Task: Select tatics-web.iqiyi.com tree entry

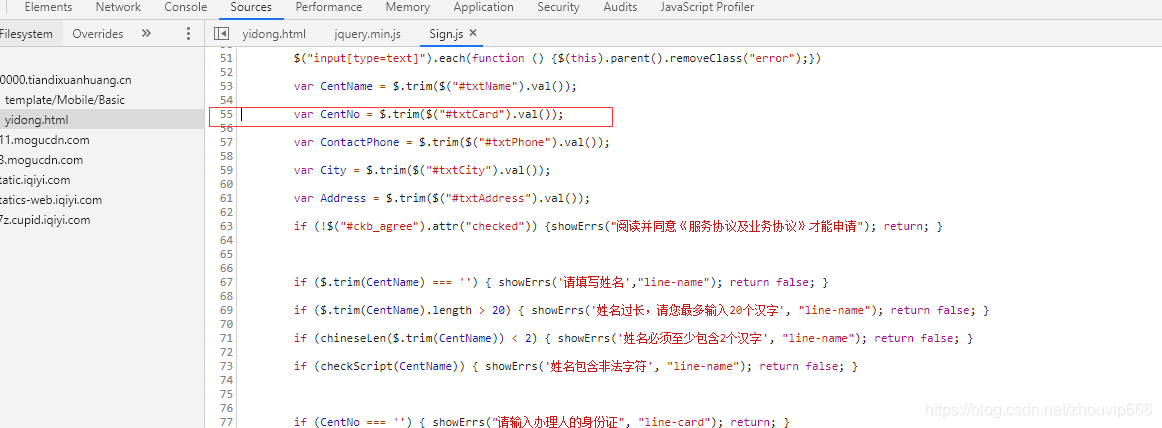Action: tap(51, 200)
